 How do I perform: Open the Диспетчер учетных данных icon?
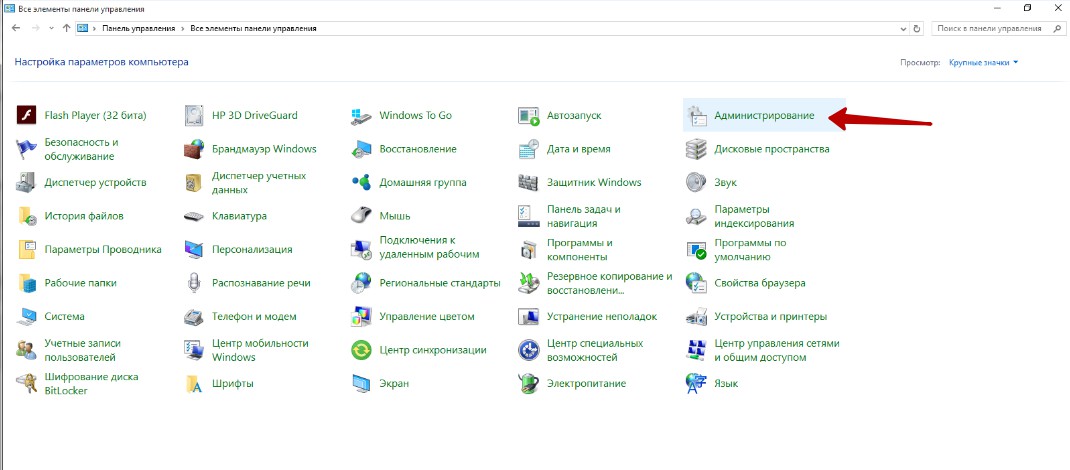tap(194, 182)
